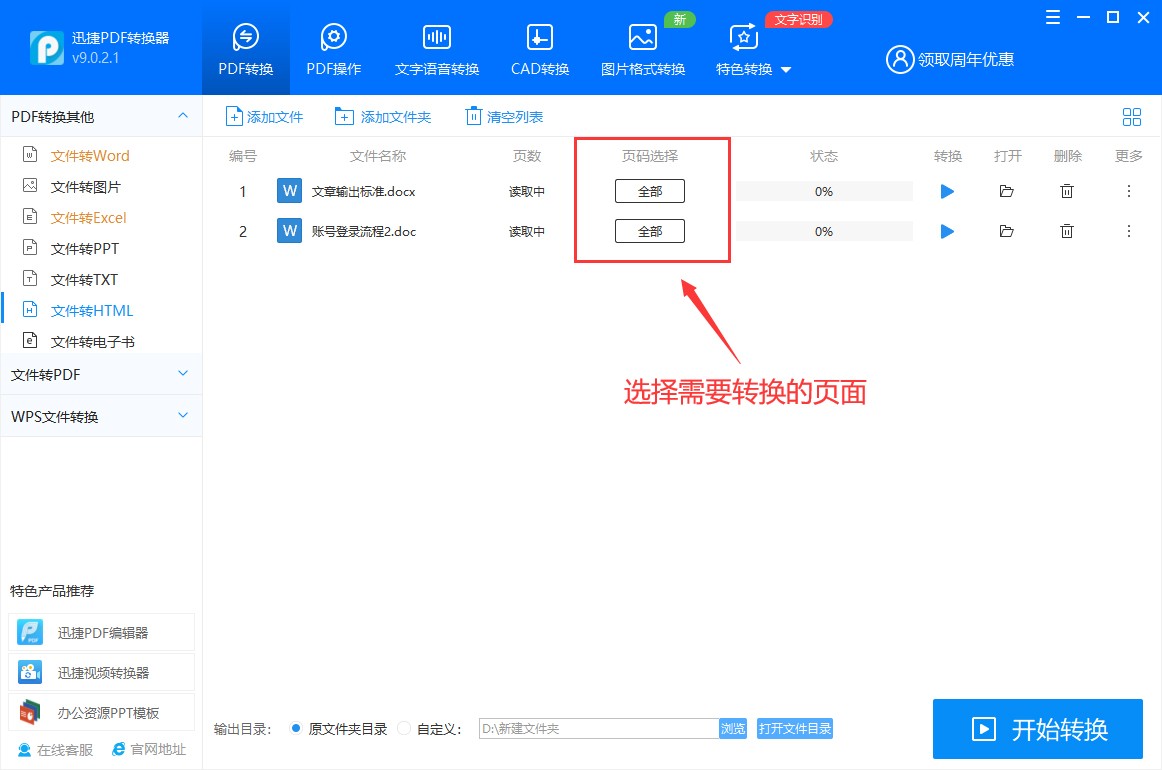
Task: Click the 打开文件目录 button
Action: click(x=794, y=728)
